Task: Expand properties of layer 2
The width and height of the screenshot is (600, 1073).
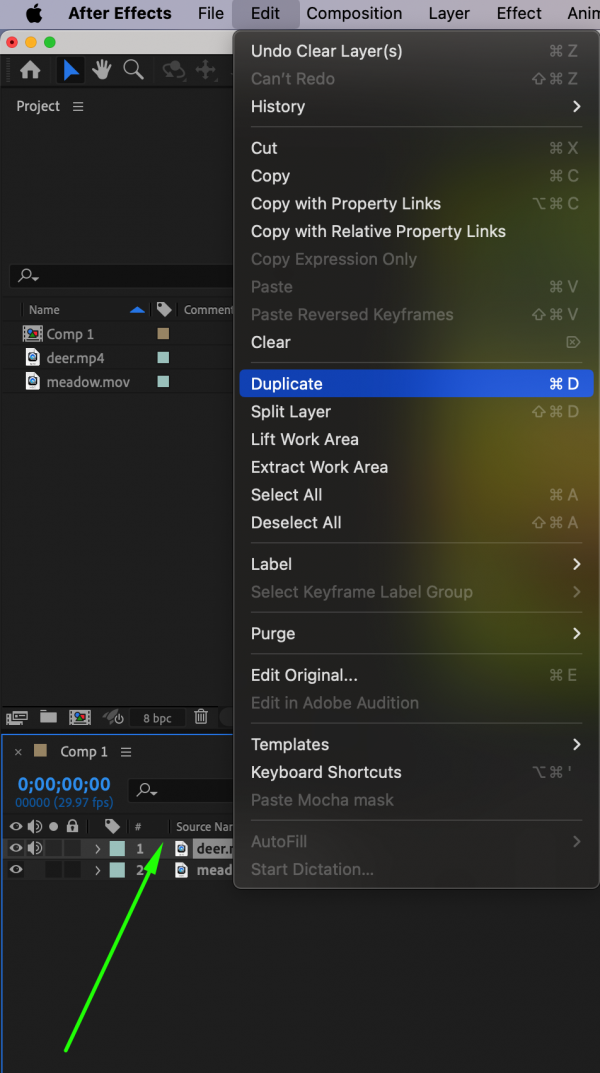Action: pos(97,870)
